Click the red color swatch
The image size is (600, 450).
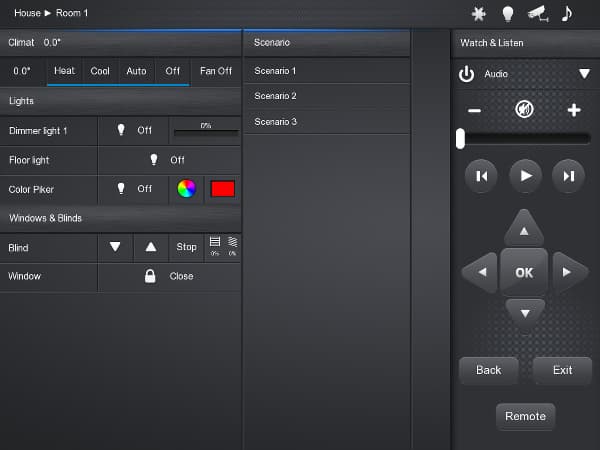pyautogui.click(x=223, y=189)
